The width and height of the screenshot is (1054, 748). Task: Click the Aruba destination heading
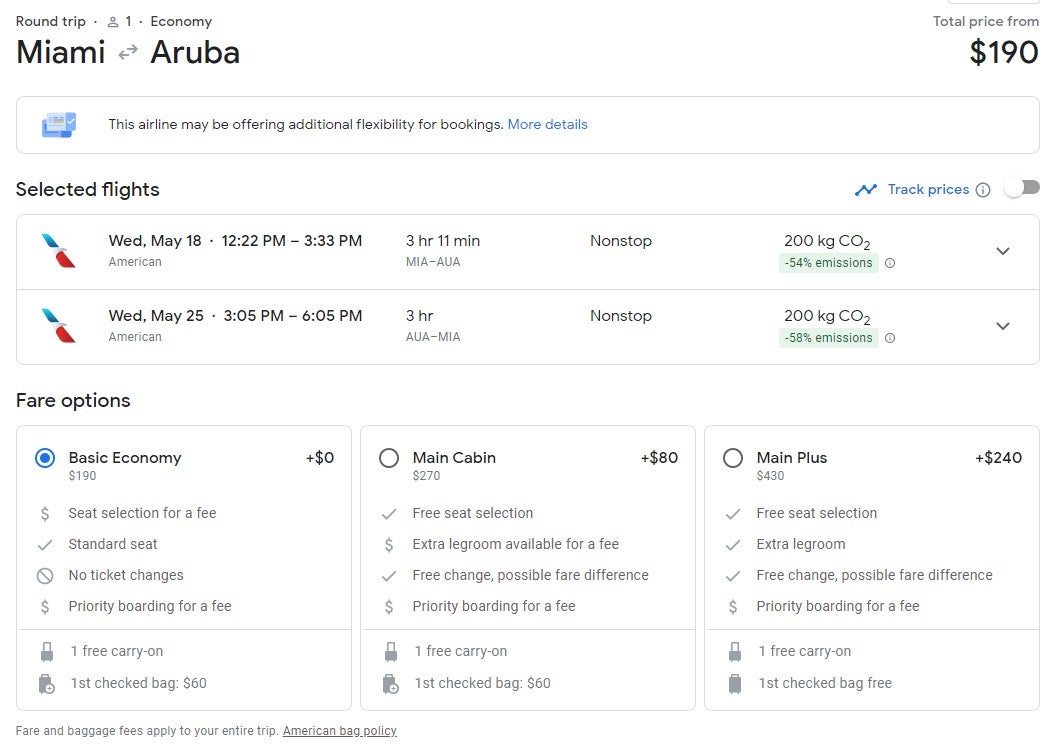point(195,52)
